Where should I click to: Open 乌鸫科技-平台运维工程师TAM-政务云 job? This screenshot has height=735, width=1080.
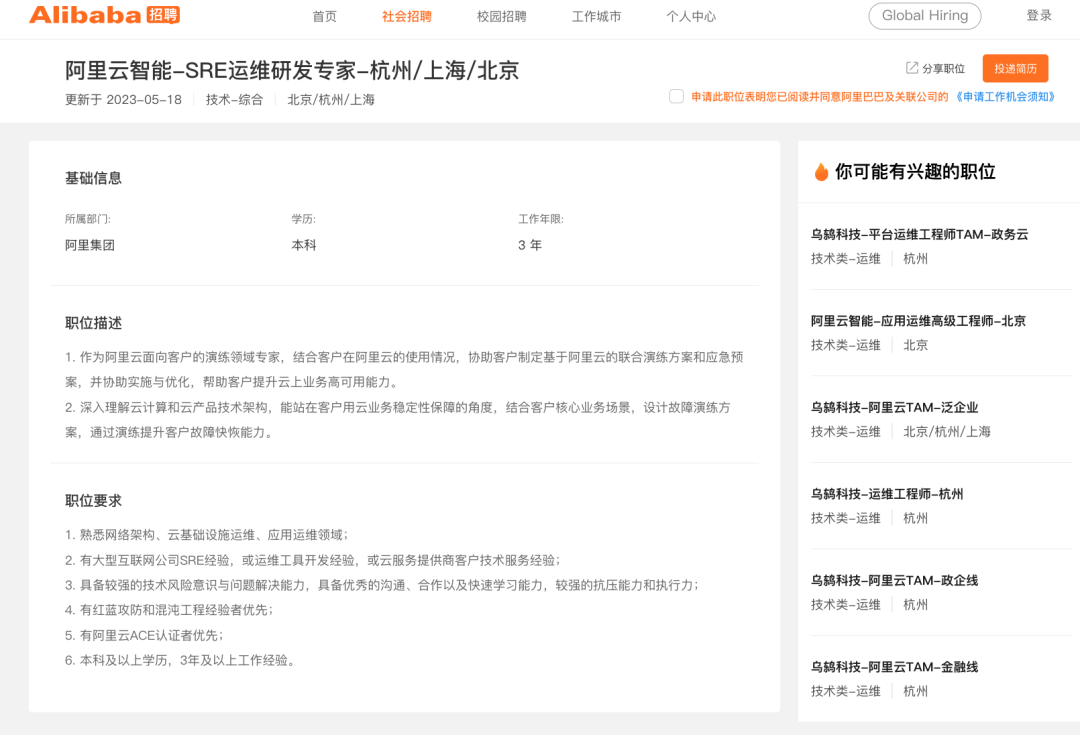[x=919, y=234]
